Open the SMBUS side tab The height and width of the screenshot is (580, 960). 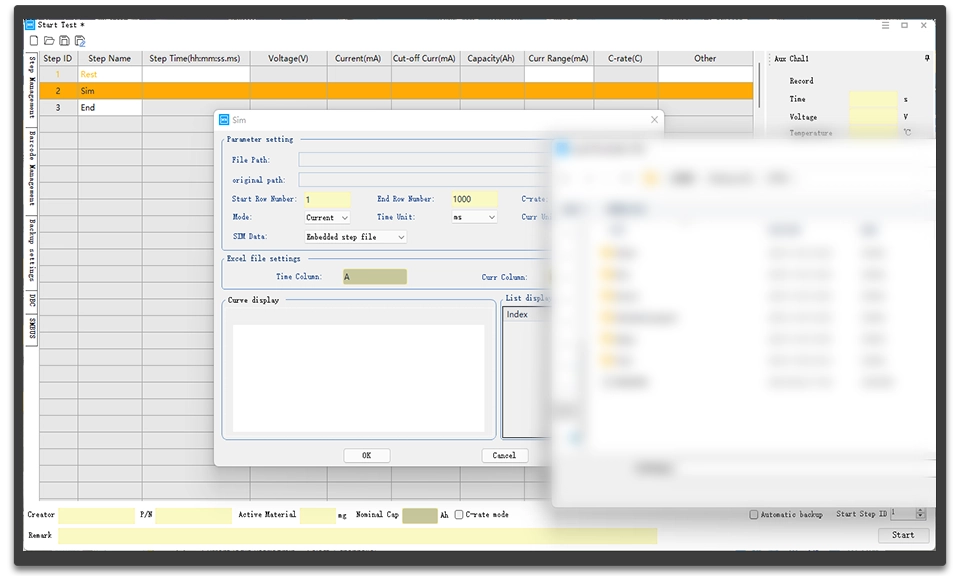pos(32,329)
